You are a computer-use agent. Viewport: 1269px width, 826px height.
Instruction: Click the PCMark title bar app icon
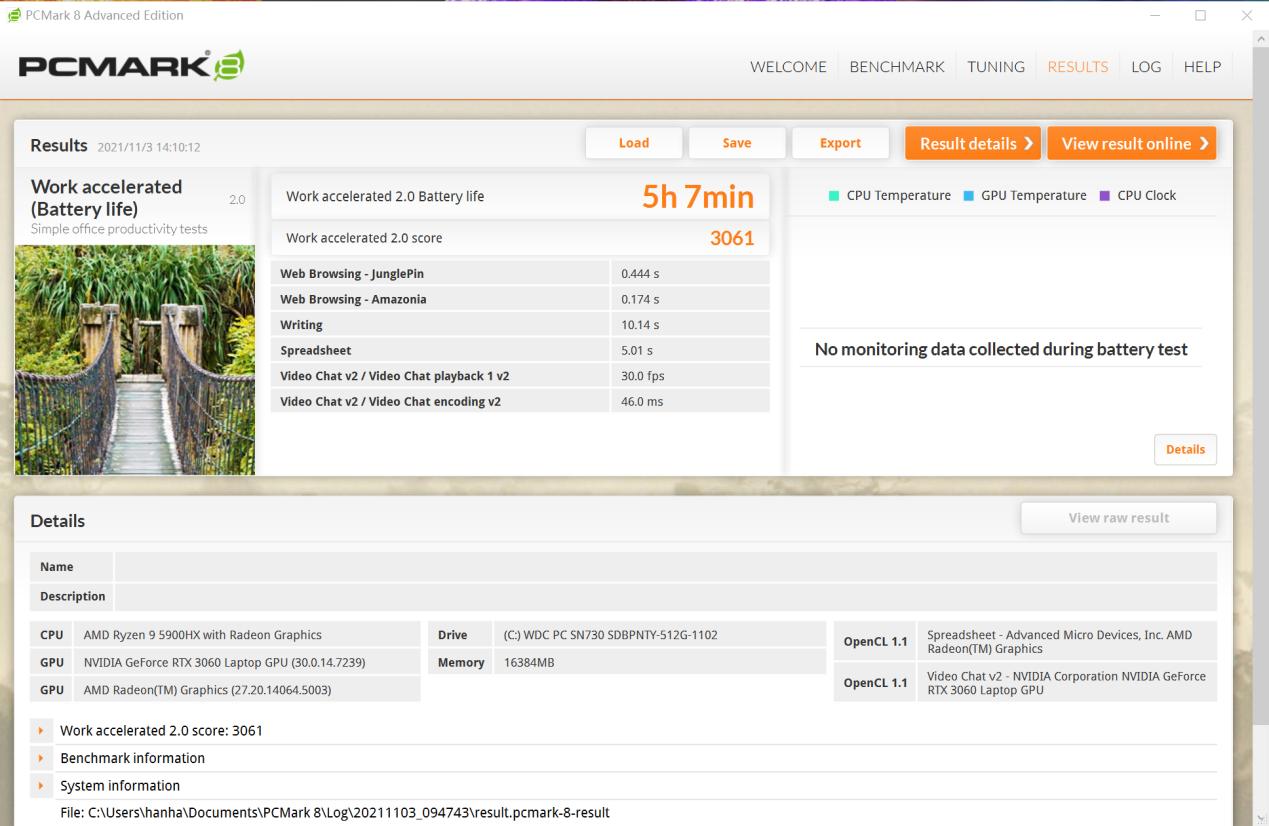point(12,15)
